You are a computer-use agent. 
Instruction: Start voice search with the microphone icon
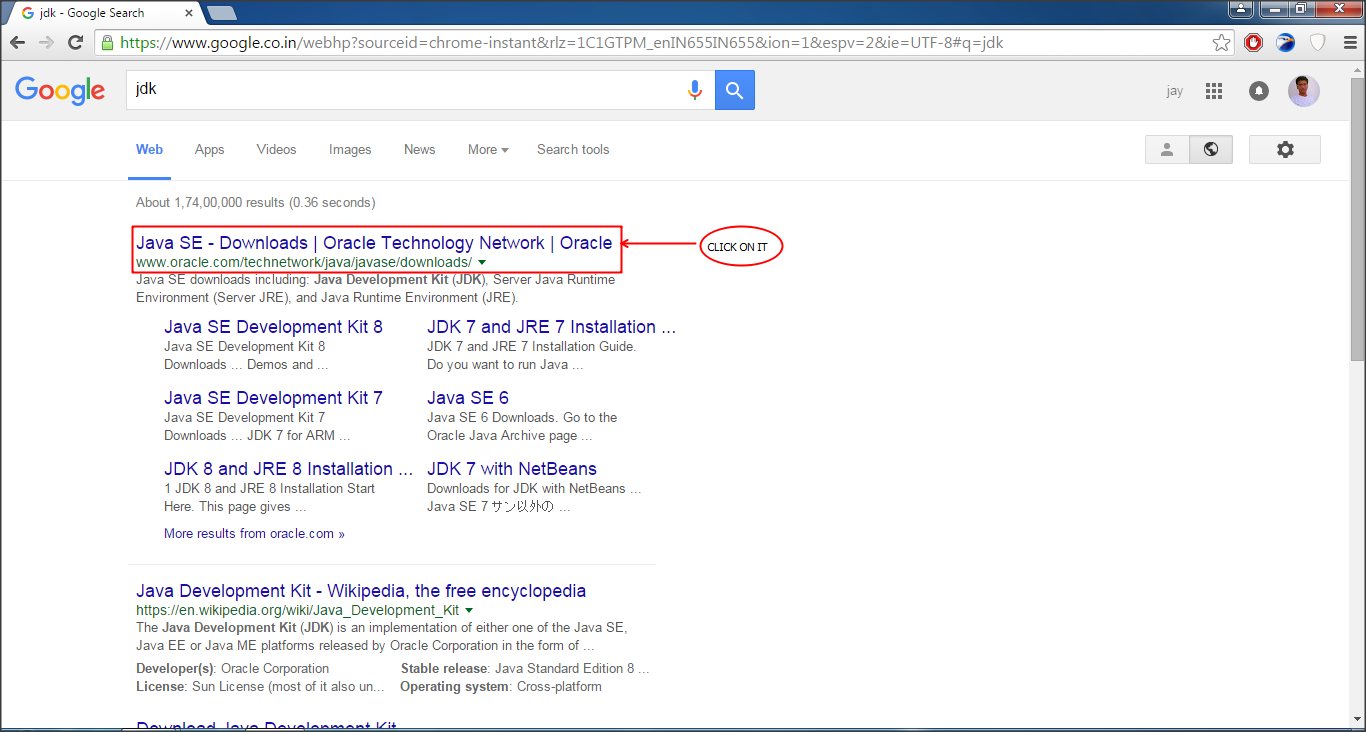click(x=695, y=90)
